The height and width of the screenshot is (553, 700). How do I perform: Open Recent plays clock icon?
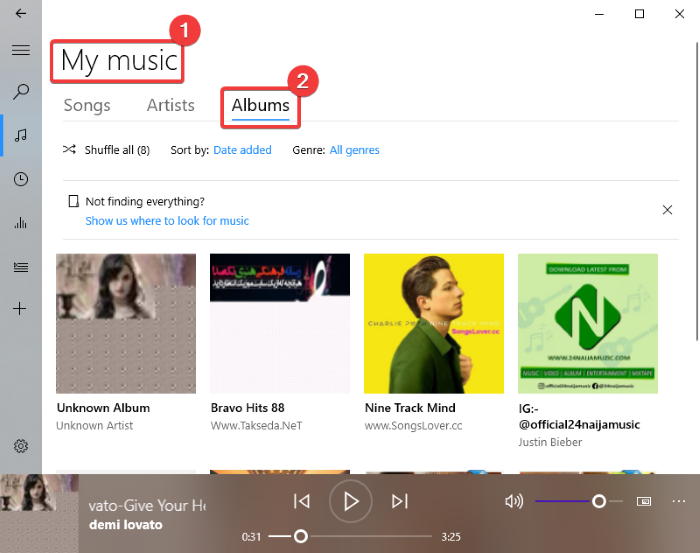(21, 179)
